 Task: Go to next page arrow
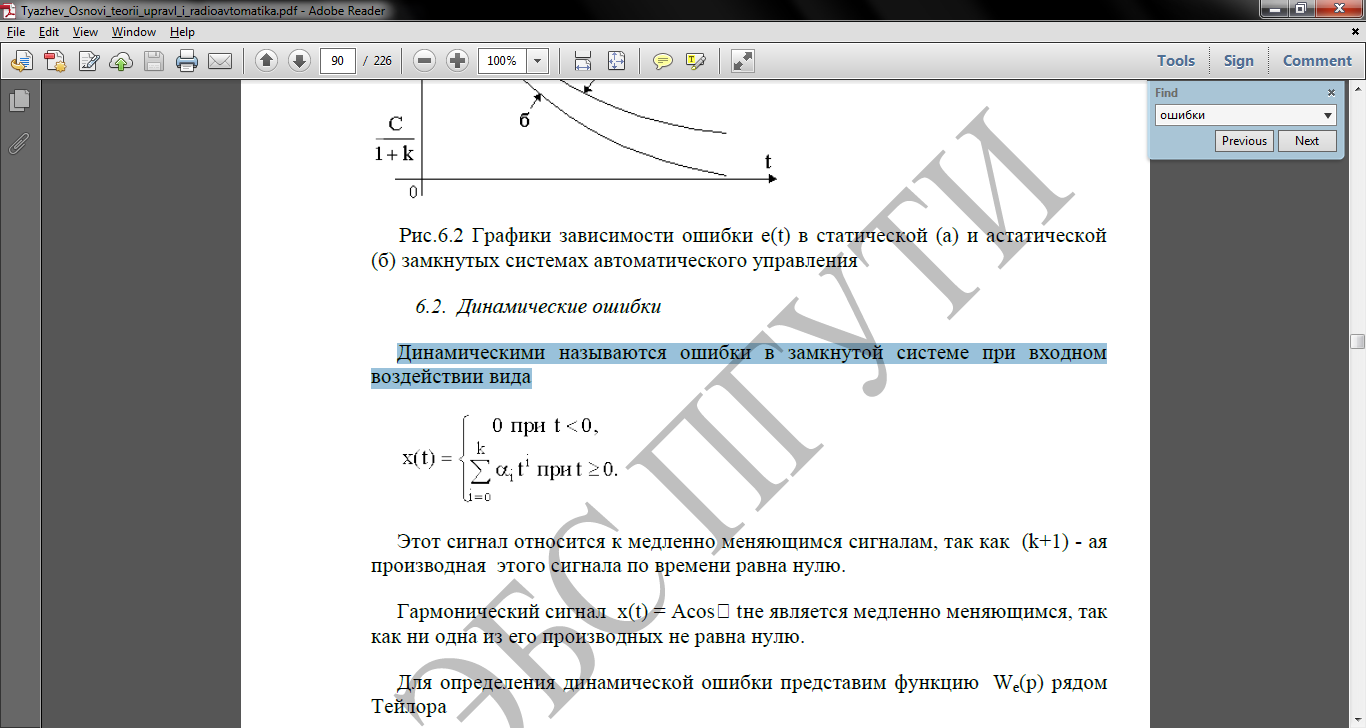(299, 61)
